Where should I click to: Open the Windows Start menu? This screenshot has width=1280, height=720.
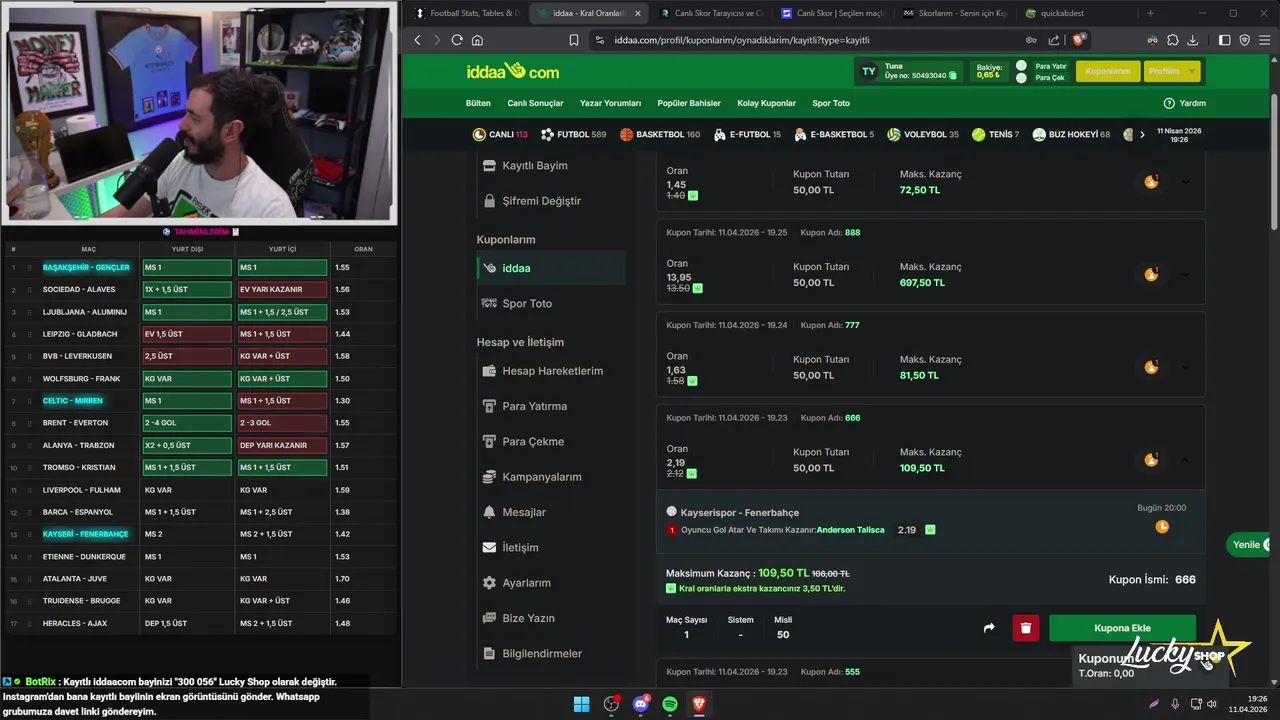tap(581, 704)
